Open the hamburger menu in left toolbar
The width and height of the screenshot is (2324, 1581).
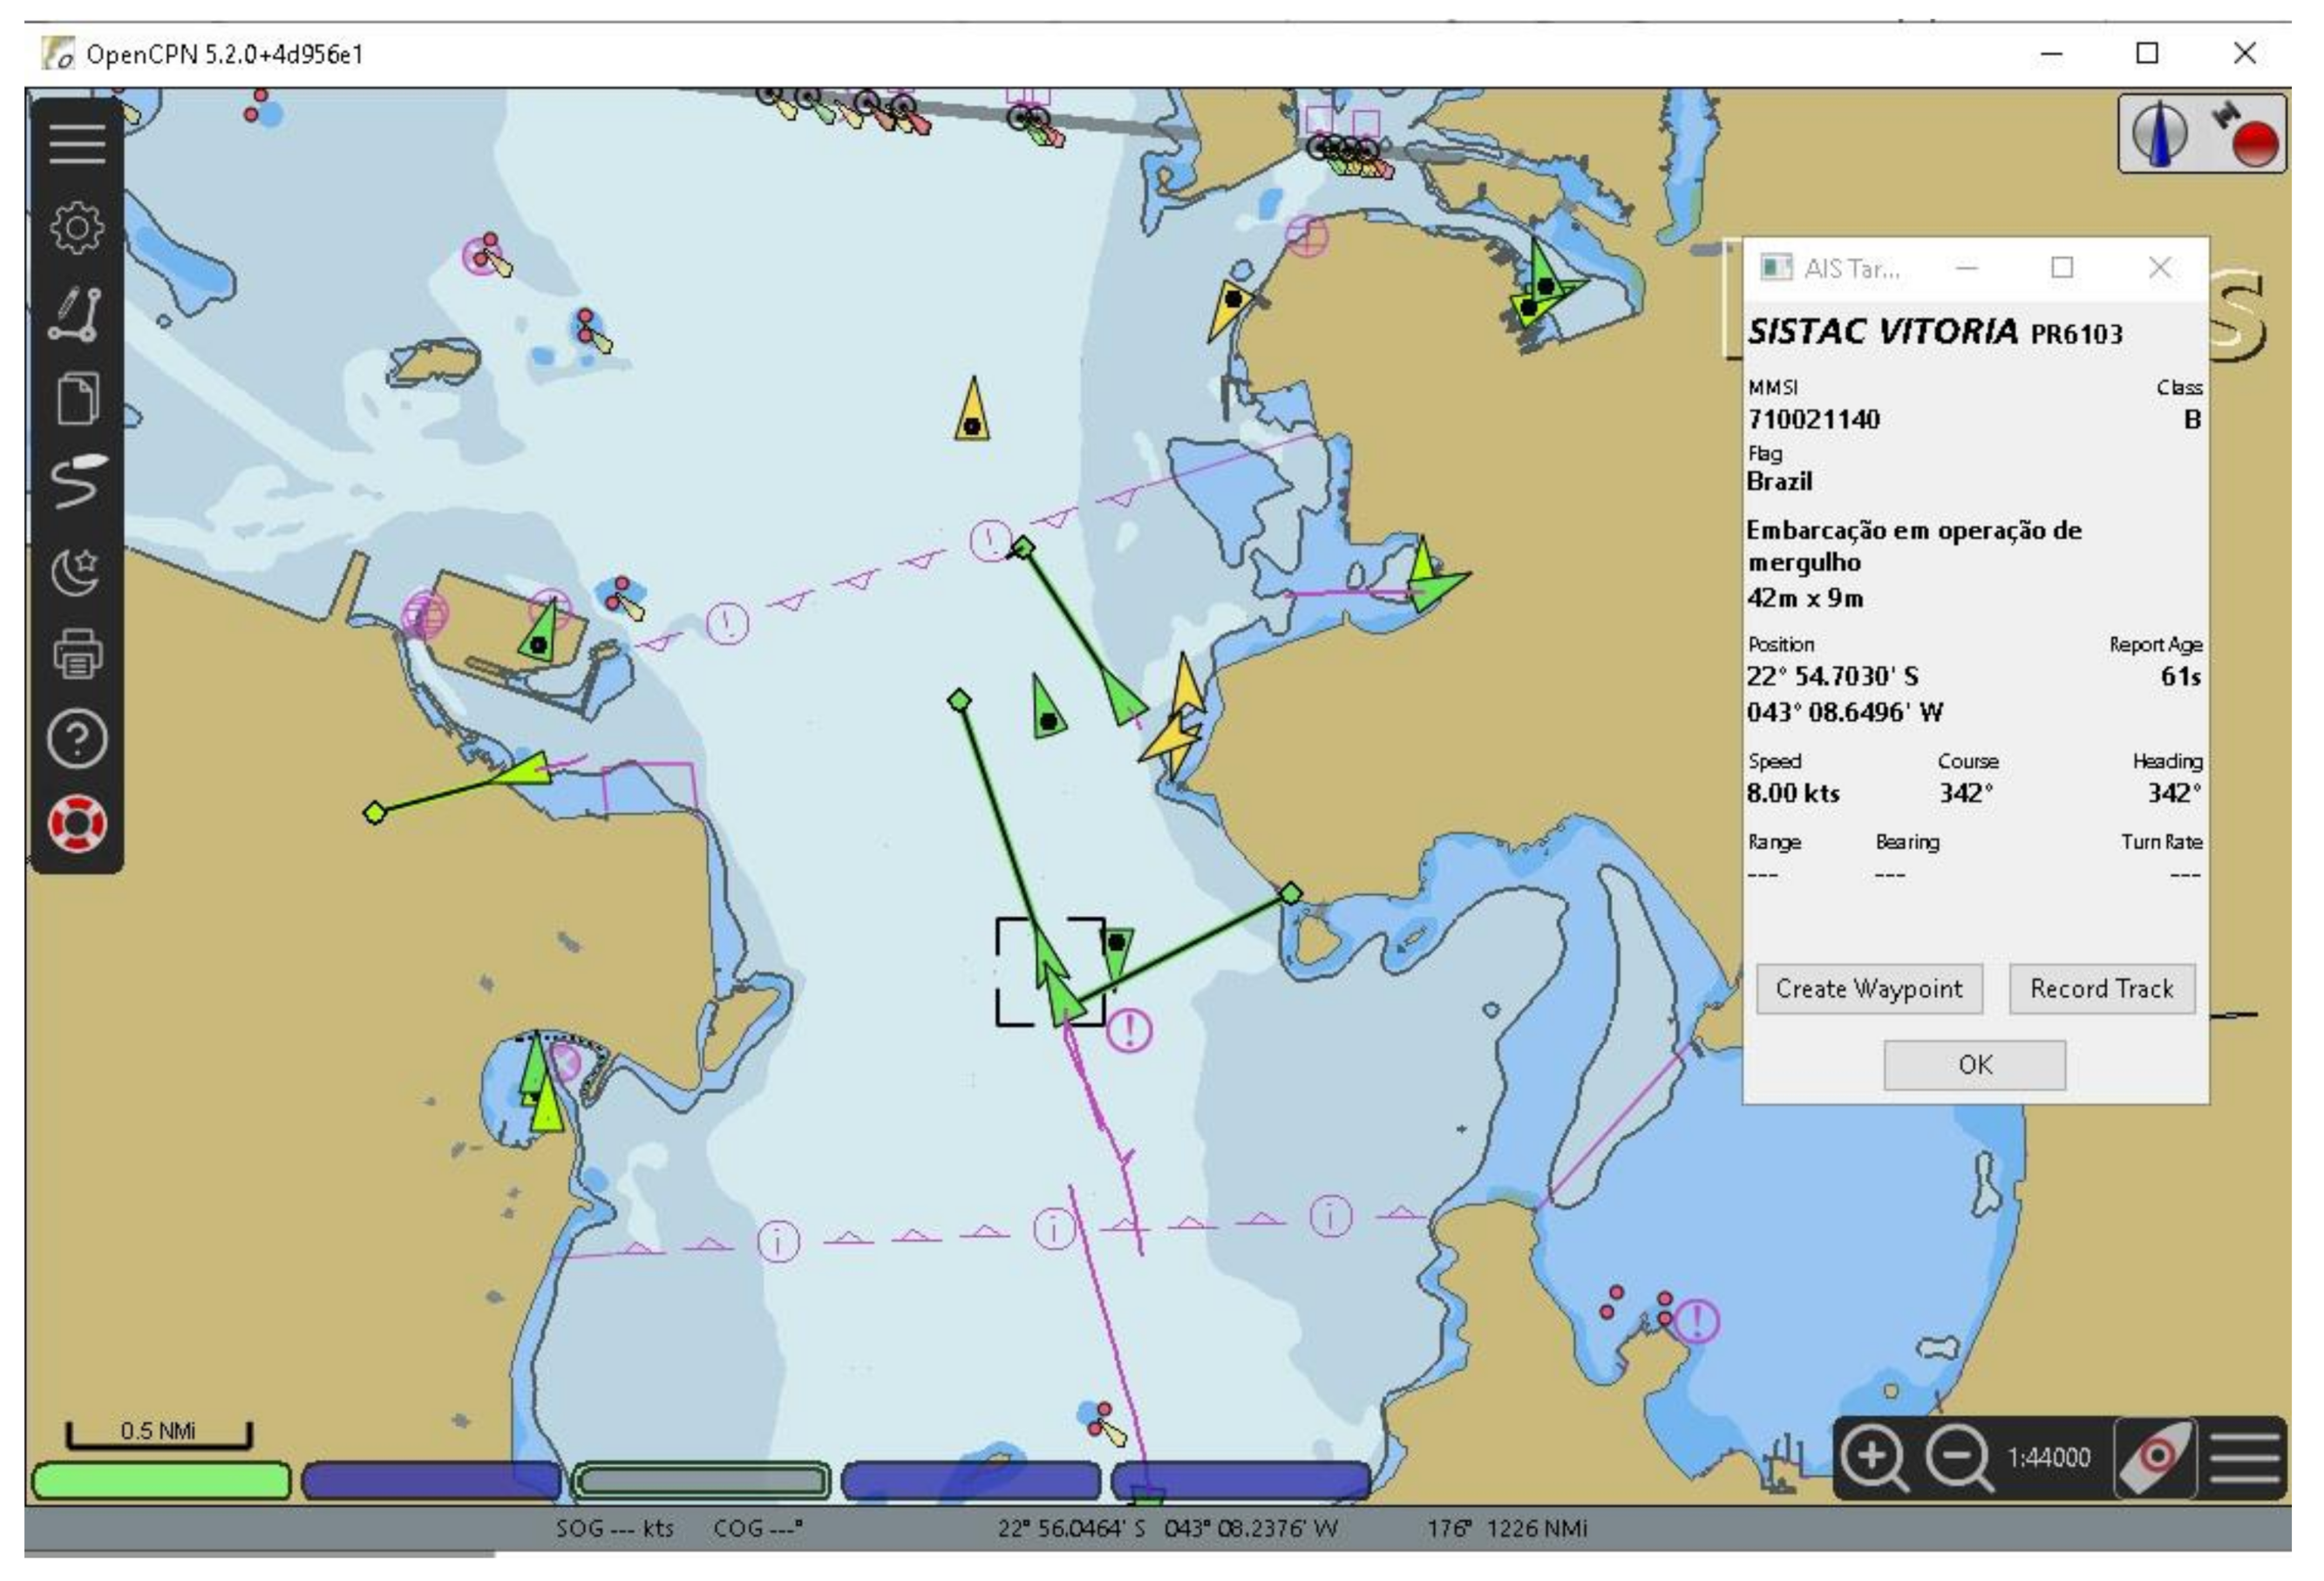[77, 144]
